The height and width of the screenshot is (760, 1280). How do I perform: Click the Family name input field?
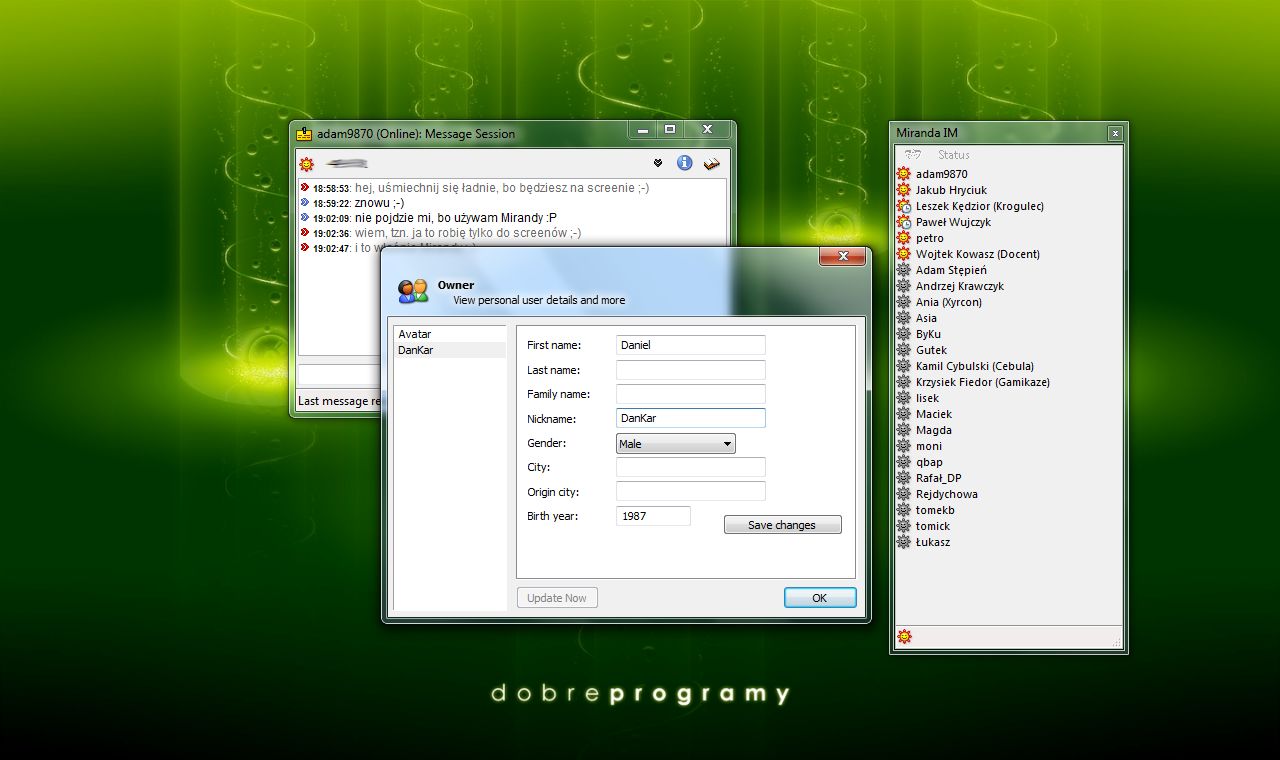pos(691,394)
